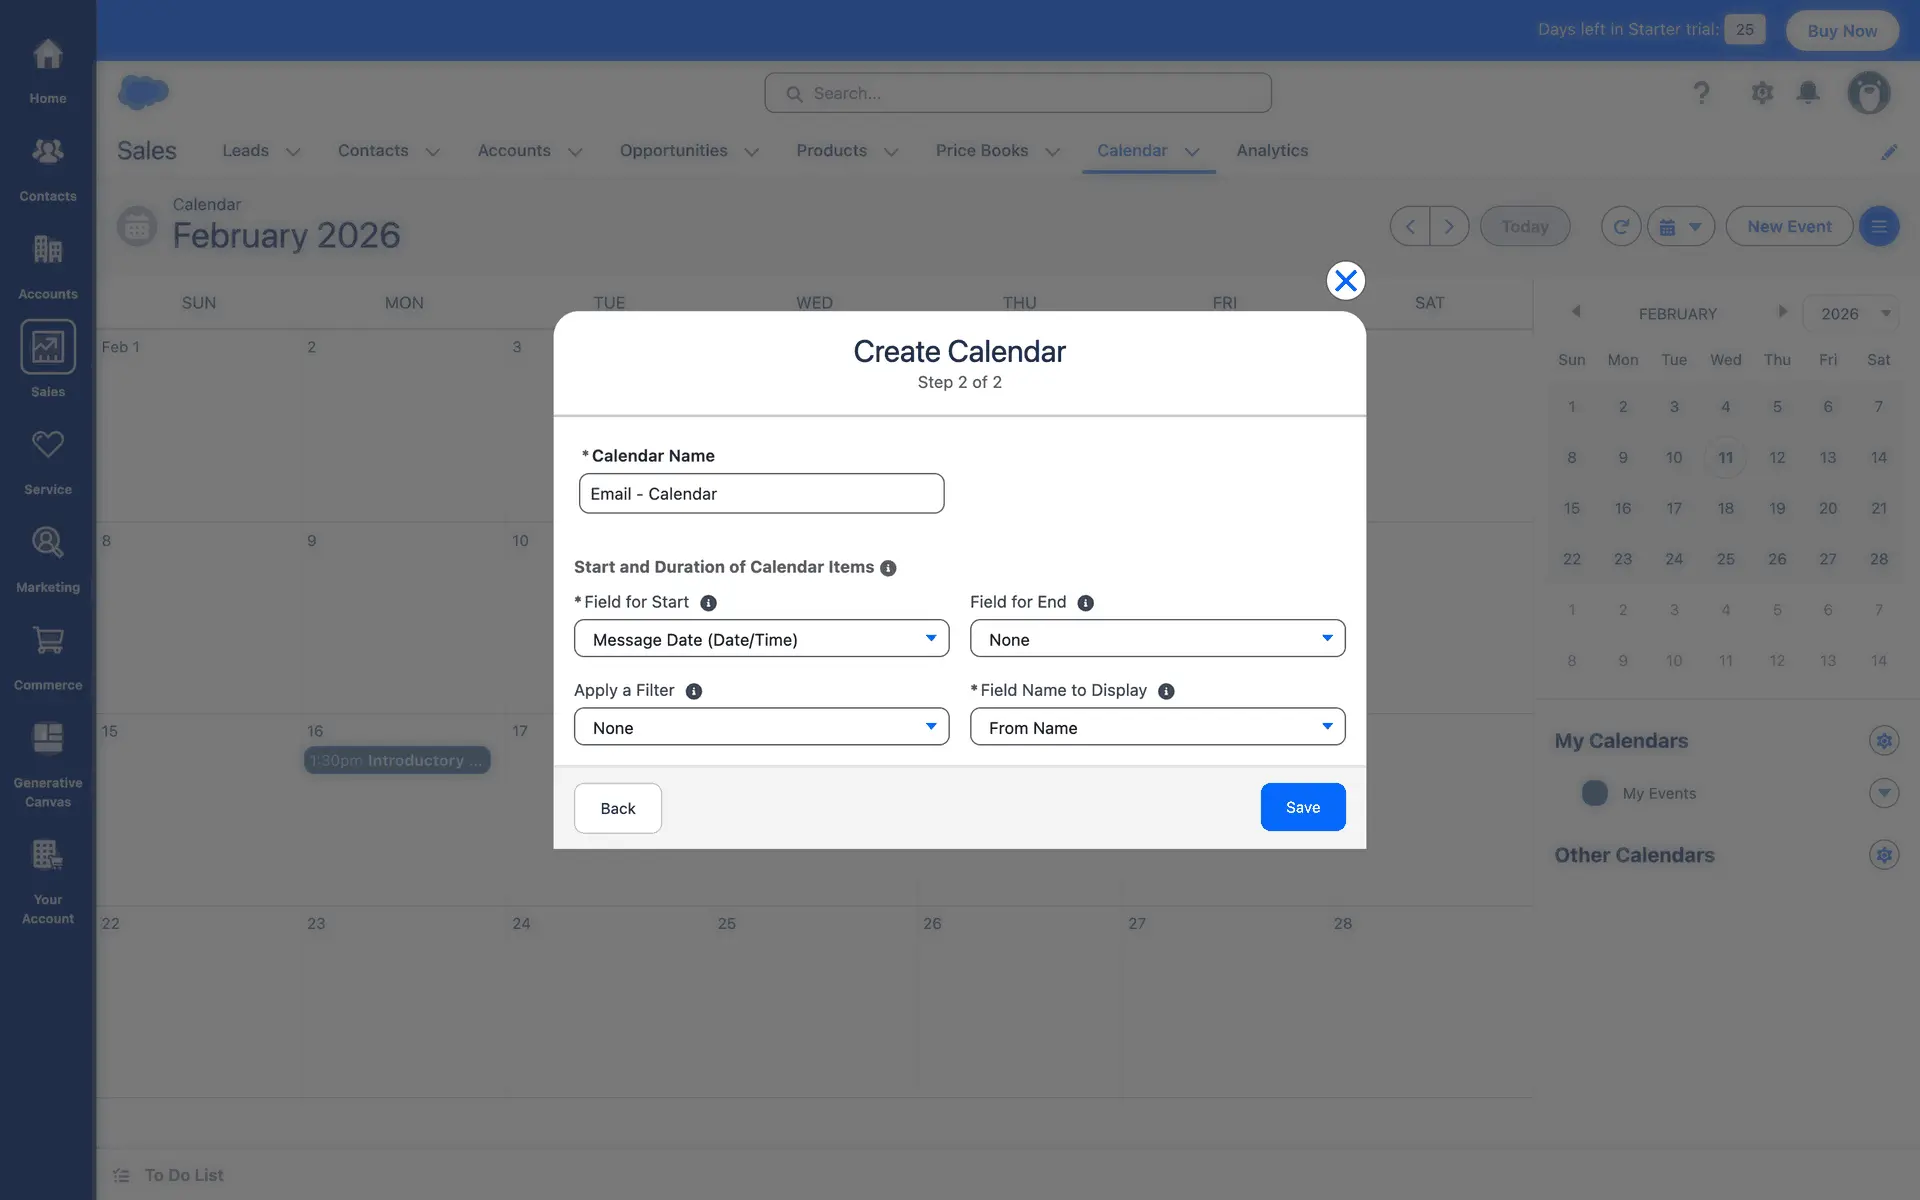Click the Marketing sidebar icon
The height and width of the screenshot is (1200, 1920).
pyautogui.click(x=47, y=543)
